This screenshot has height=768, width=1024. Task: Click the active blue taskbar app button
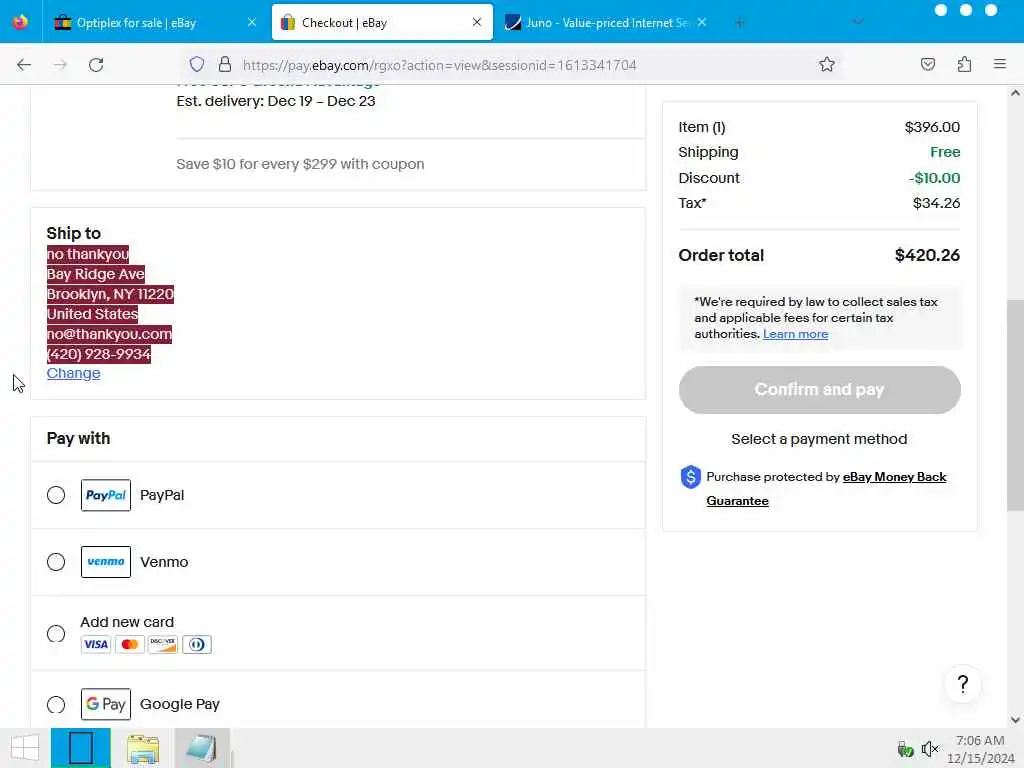[x=81, y=748]
